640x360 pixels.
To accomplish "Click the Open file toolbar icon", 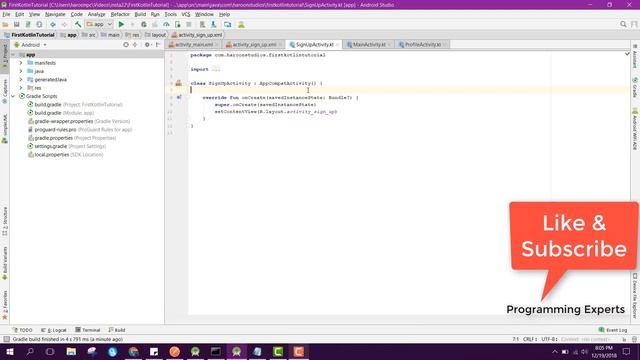I will coord(5,24).
